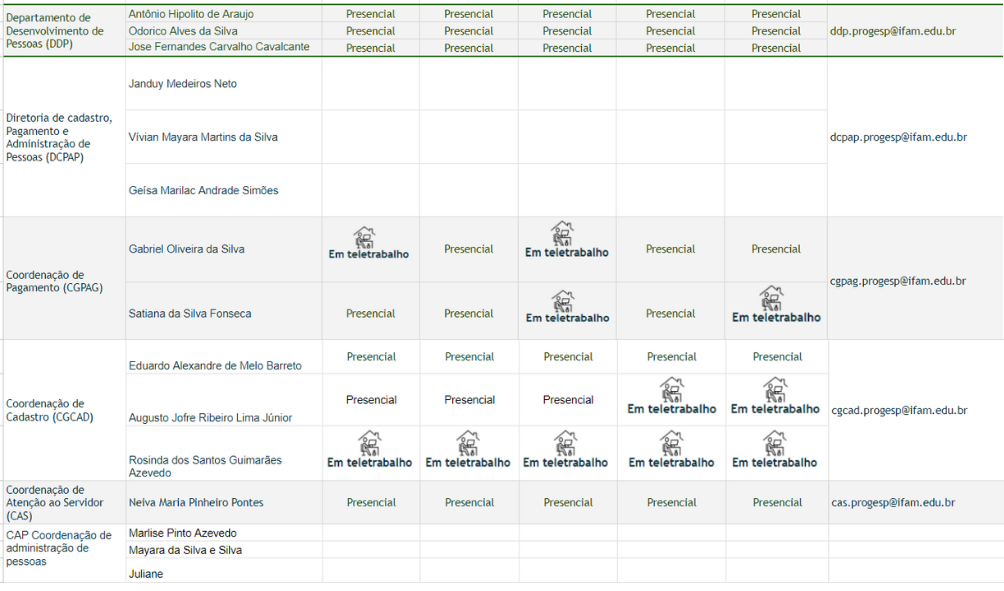Select name Geísa Marilac Andrade Simões
The image size is (1004, 591).
[x=204, y=190]
